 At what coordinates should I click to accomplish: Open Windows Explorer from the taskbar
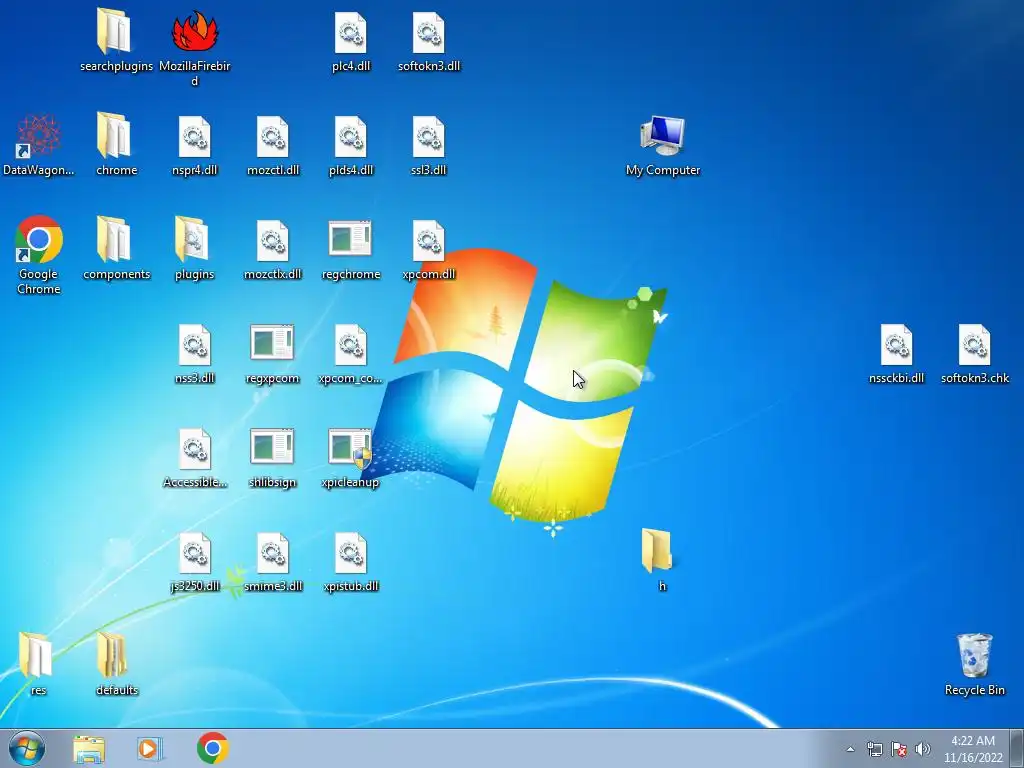89,749
